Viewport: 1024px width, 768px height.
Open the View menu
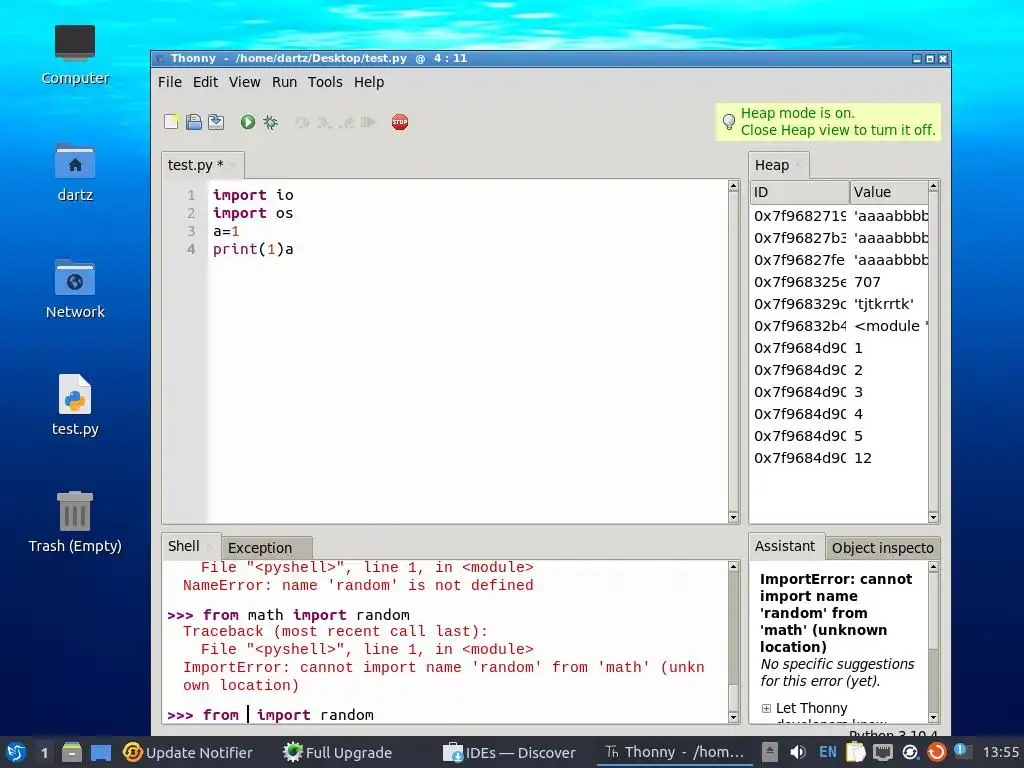[244, 82]
